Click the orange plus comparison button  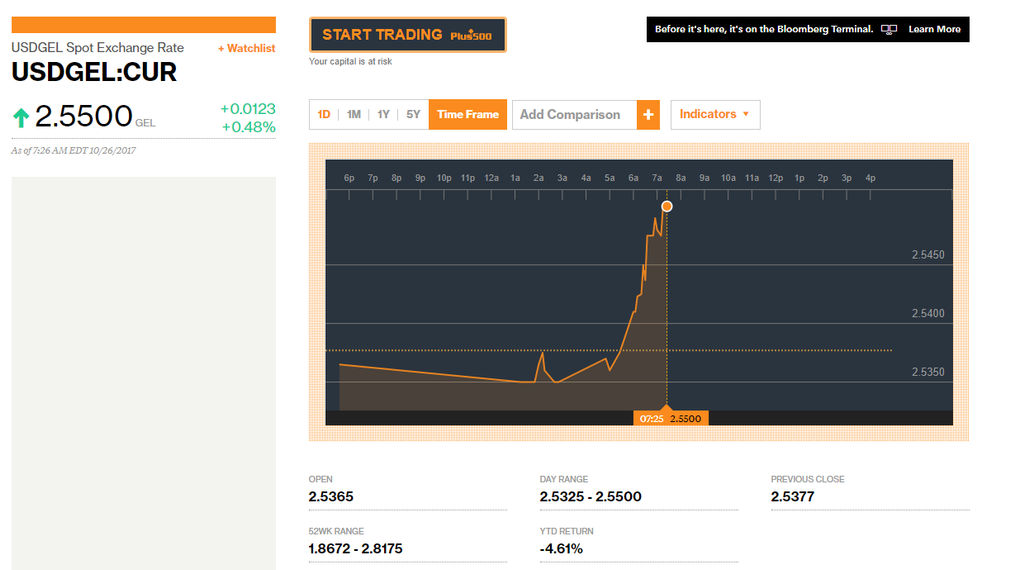point(648,115)
